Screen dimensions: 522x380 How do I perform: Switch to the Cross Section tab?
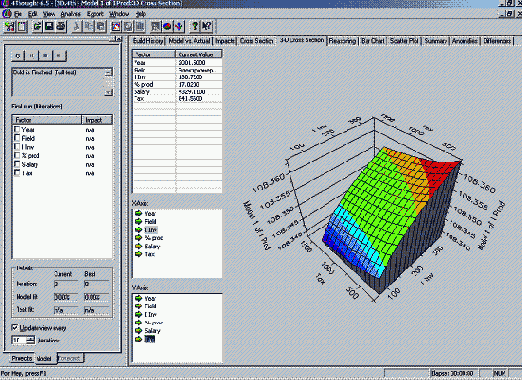point(256,41)
